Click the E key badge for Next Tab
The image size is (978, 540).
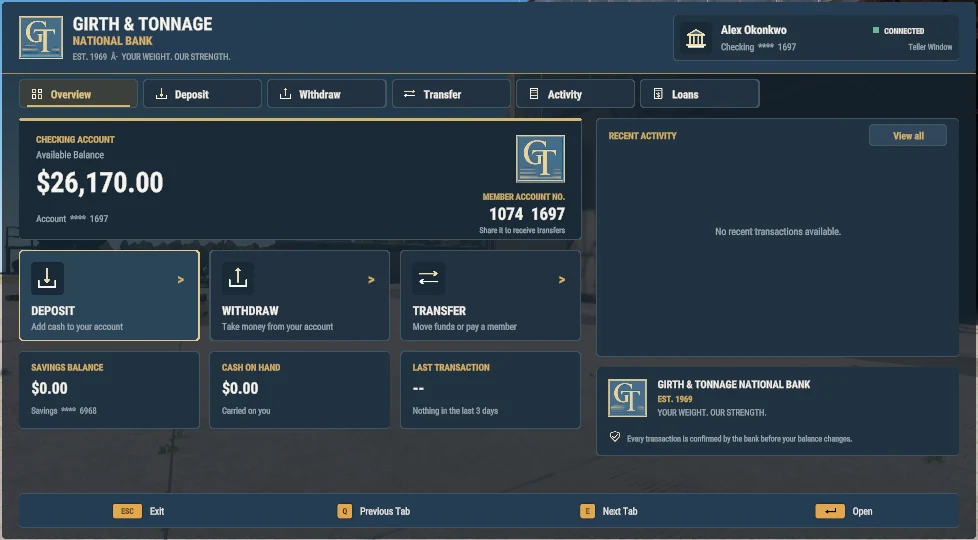point(587,511)
